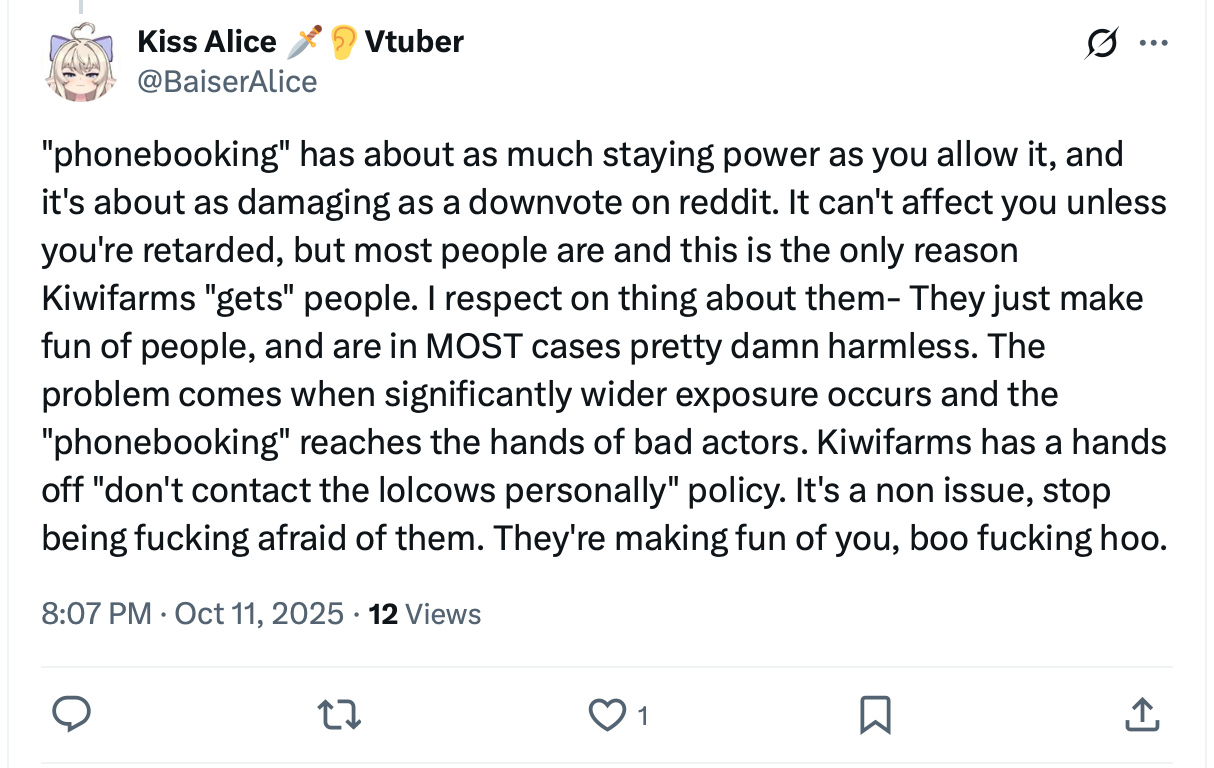Open Kiss Alice's profile avatar
This screenshot has width=1214, height=768.
pyautogui.click(x=80, y=61)
